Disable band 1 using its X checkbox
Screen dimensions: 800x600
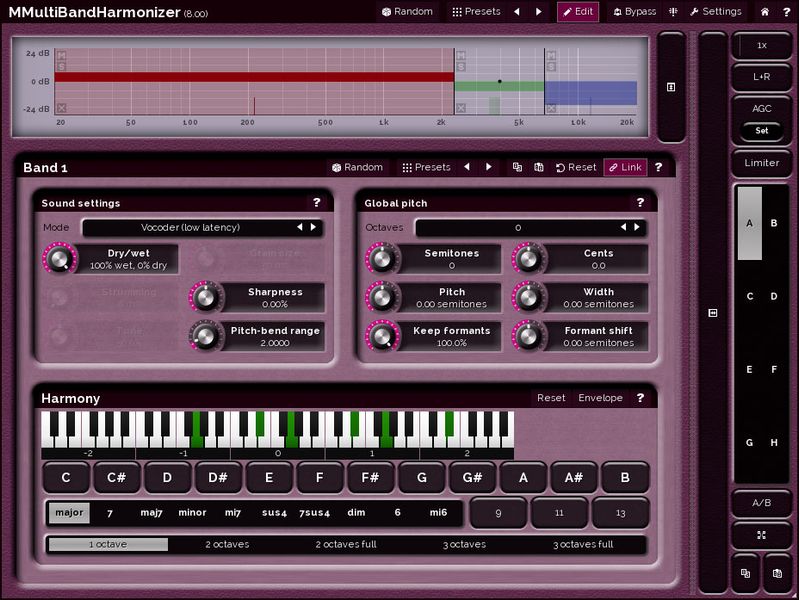click(x=62, y=108)
